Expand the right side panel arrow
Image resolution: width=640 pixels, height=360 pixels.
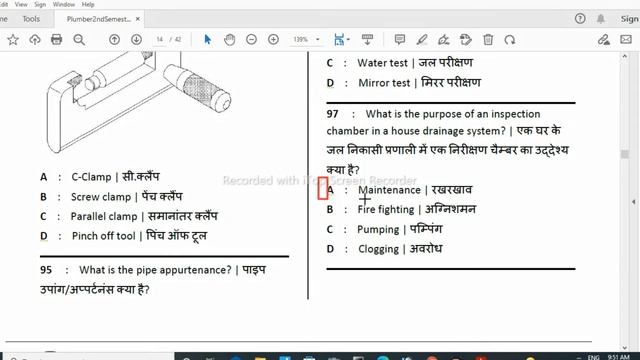point(633,202)
